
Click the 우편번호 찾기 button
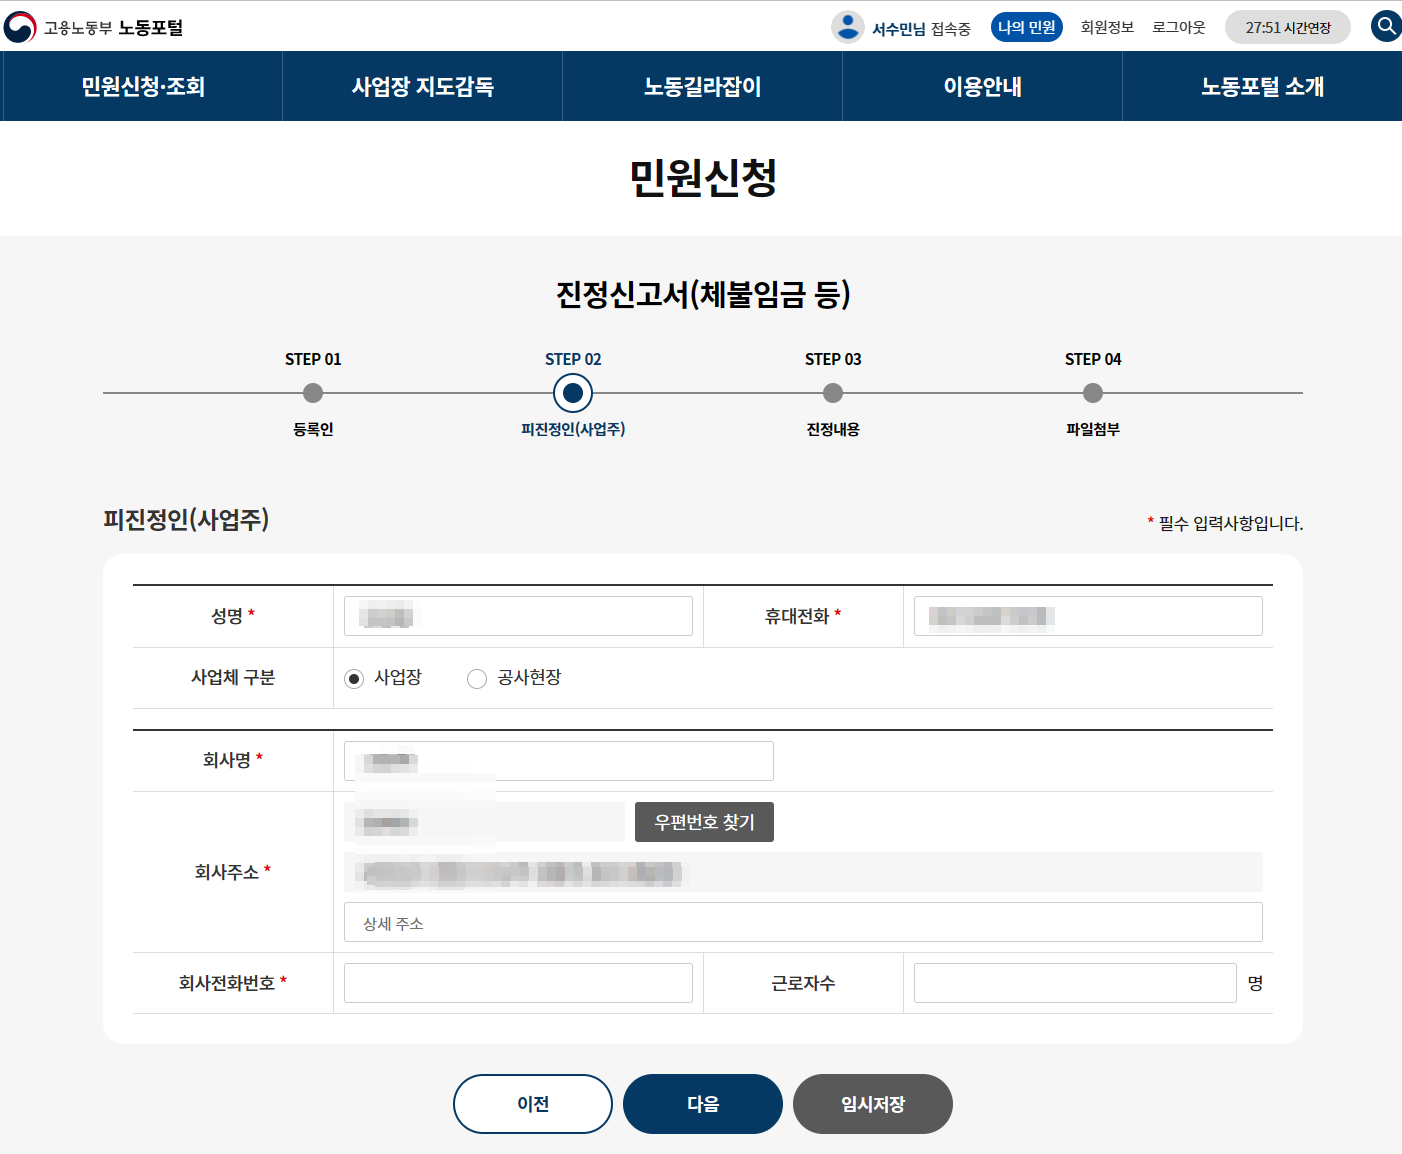pyautogui.click(x=704, y=822)
